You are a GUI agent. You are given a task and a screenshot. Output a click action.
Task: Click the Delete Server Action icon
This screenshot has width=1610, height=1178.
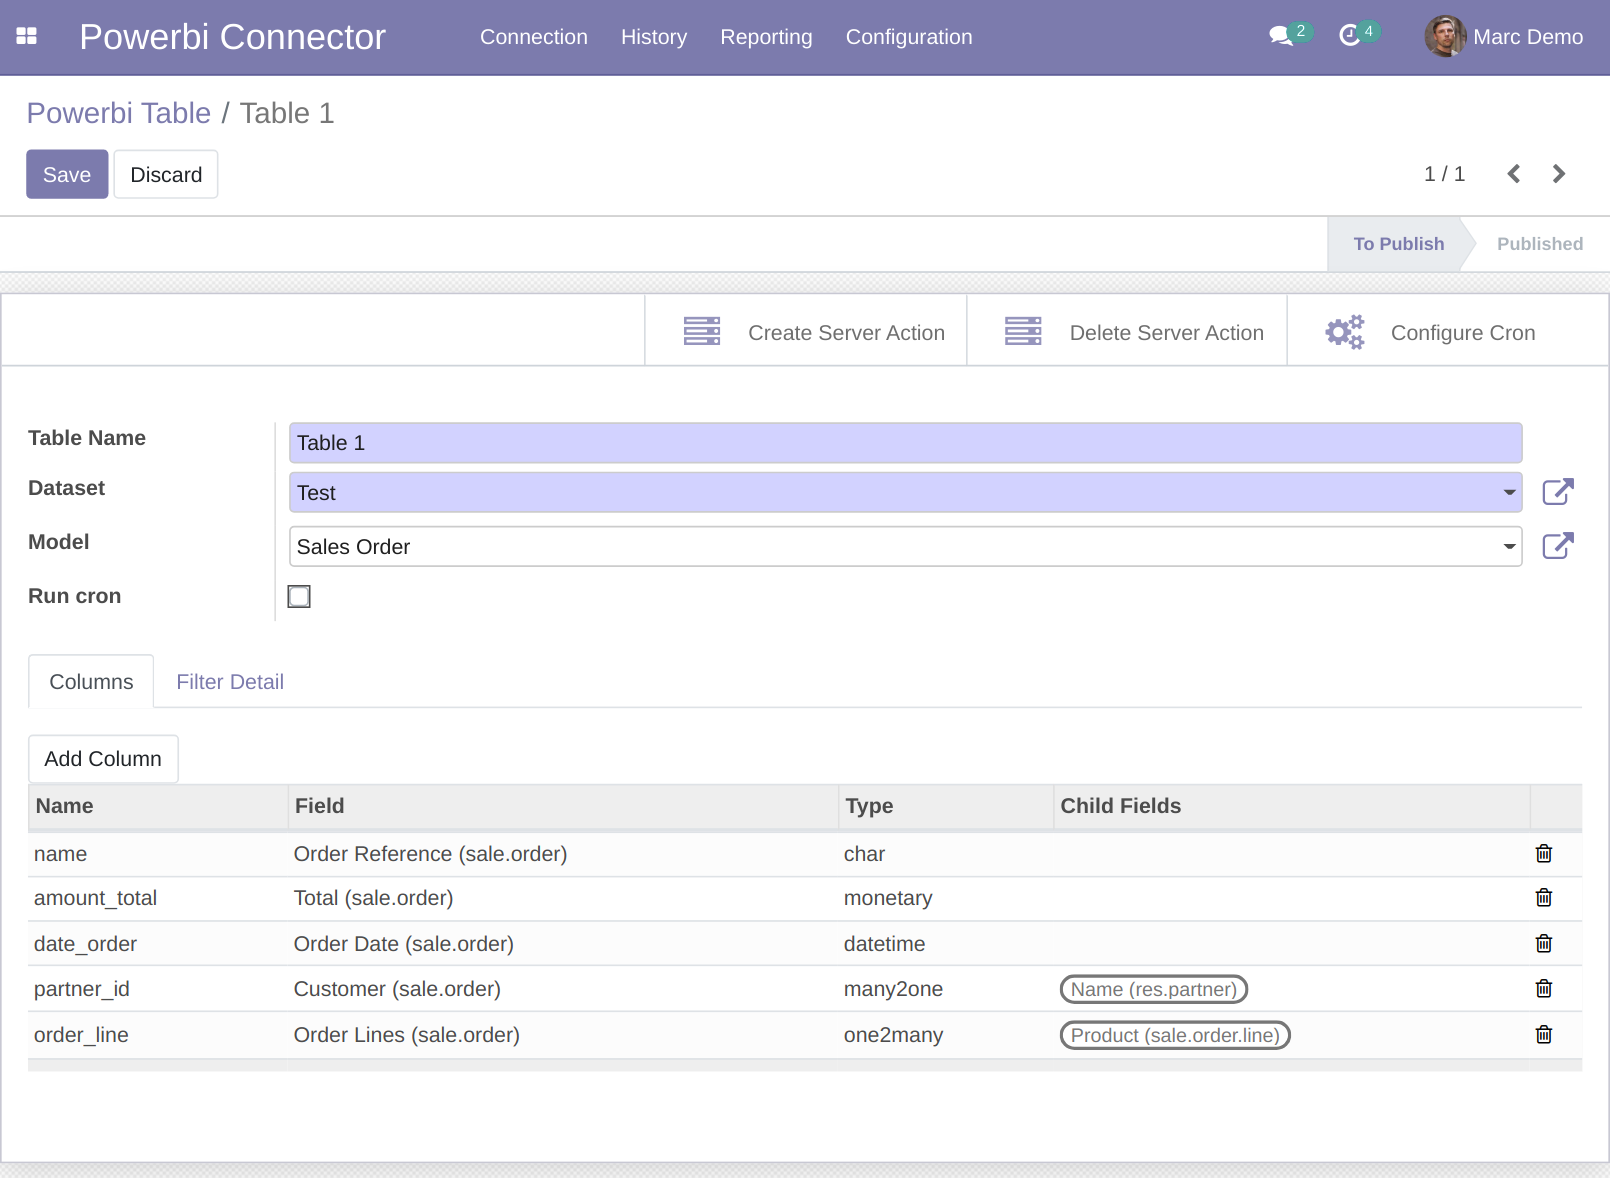coord(1022,330)
